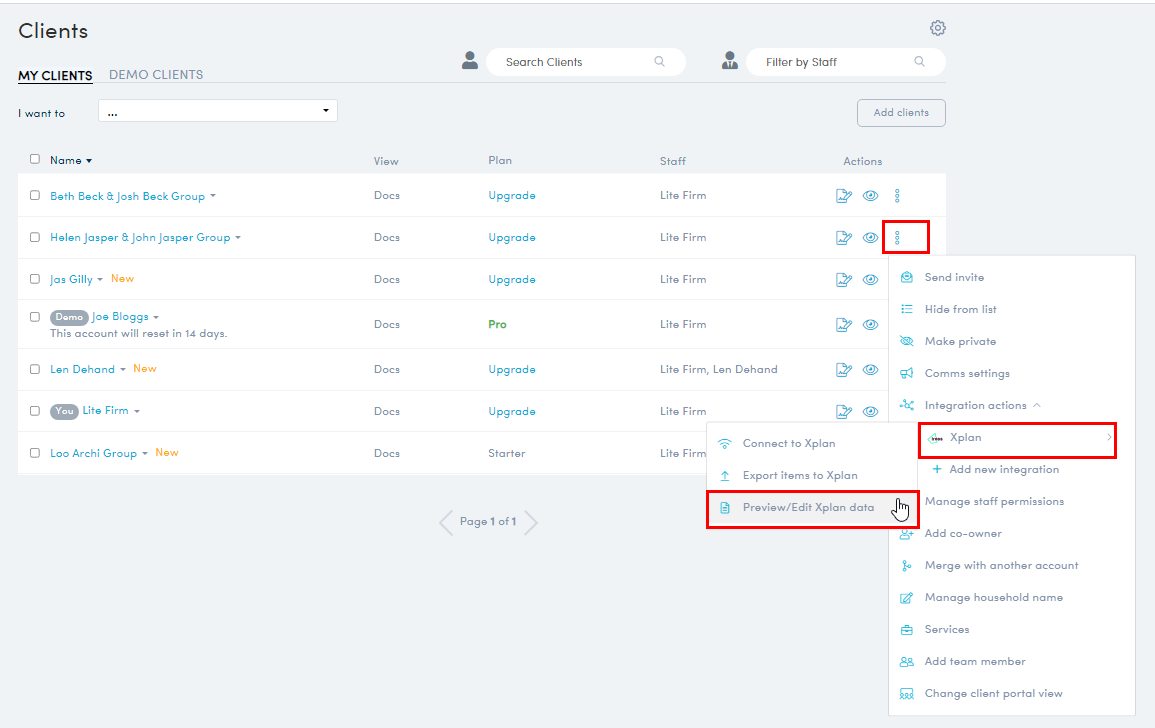Click the eye icon for Joe Bloggs
1155x728 pixels.
(x=870, y=324)
